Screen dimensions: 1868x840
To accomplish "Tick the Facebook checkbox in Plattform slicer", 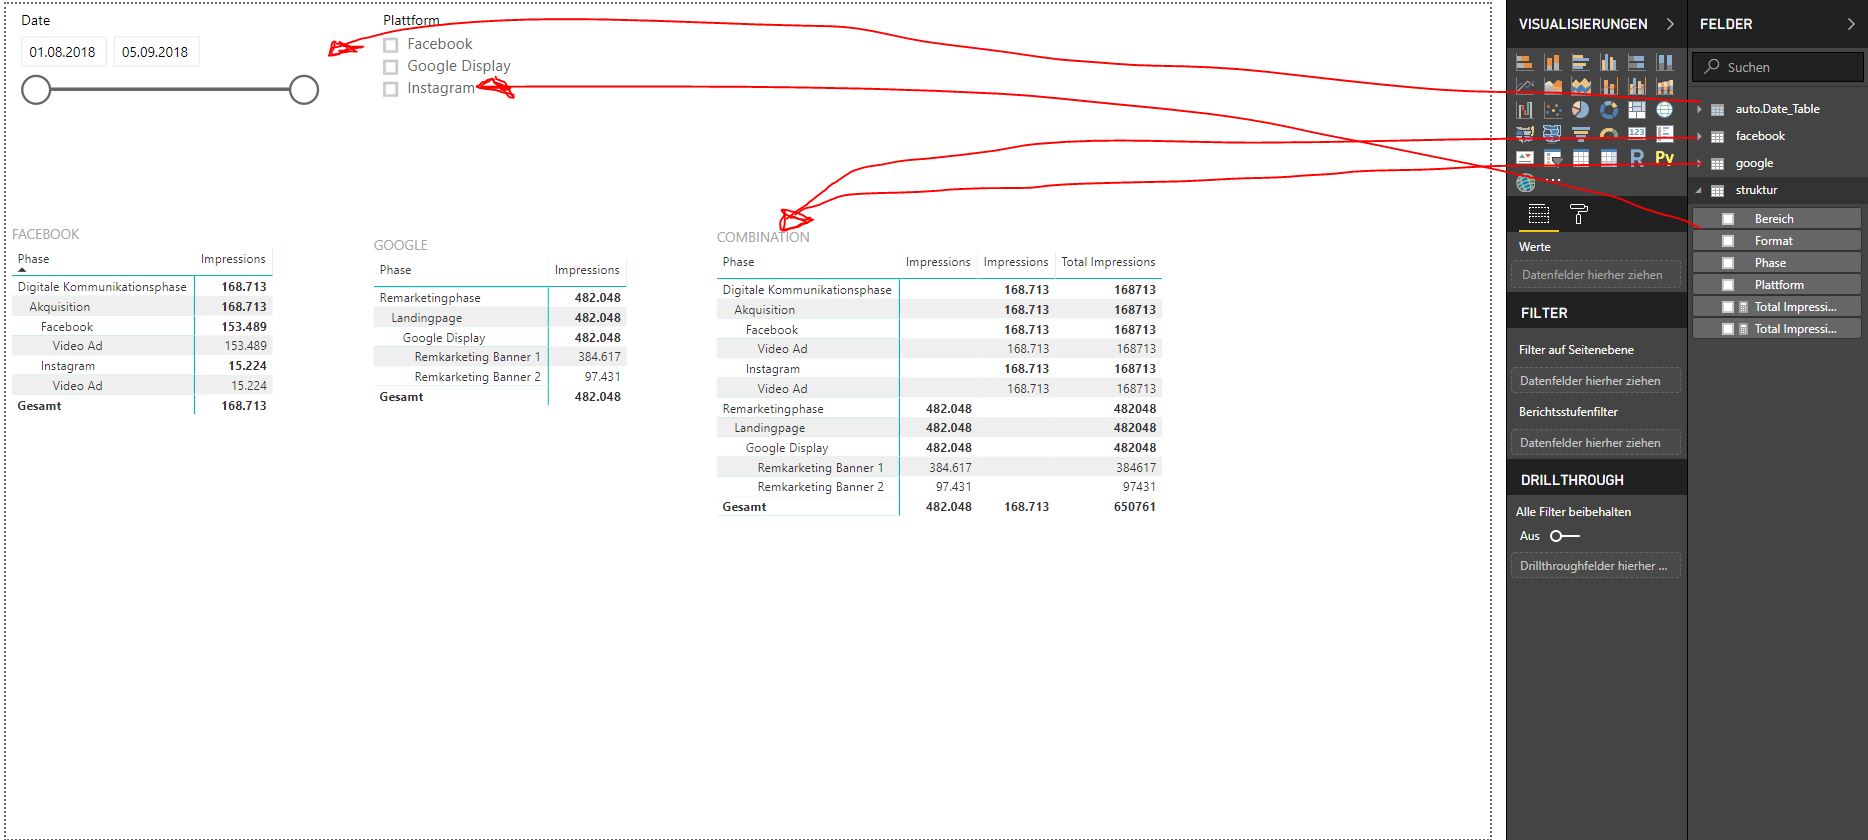I will coord(391,45).
